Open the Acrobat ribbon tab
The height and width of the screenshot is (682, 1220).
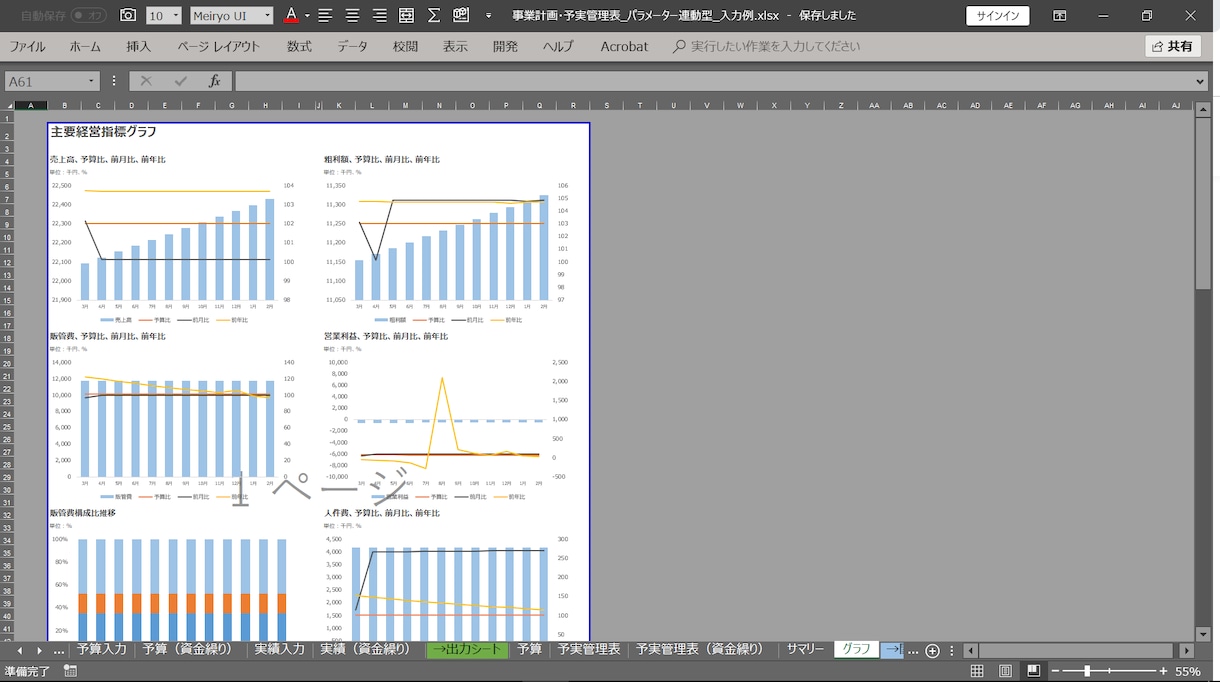[624, 46]
